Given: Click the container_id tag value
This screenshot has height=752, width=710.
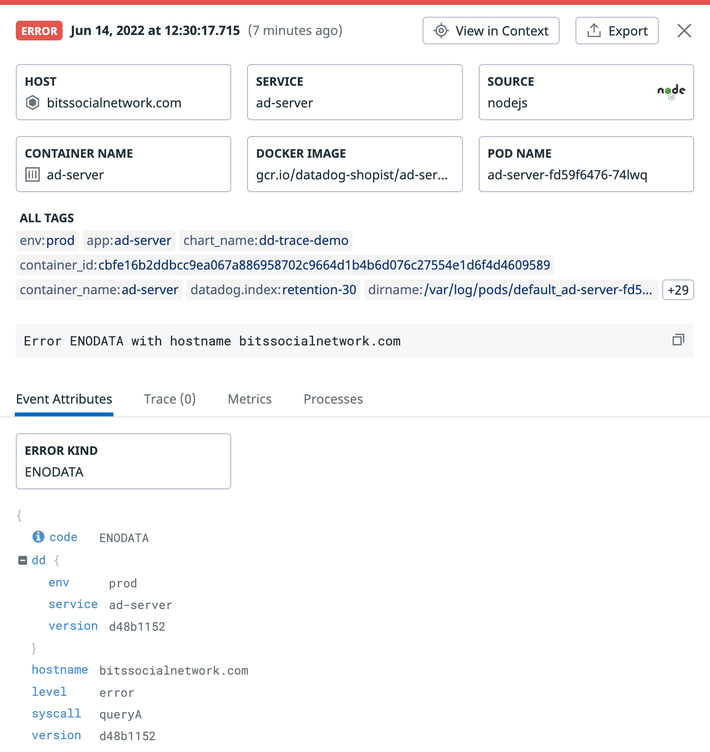Looking at the screenshot, I should pyautogui.click(x=323, y=265).
